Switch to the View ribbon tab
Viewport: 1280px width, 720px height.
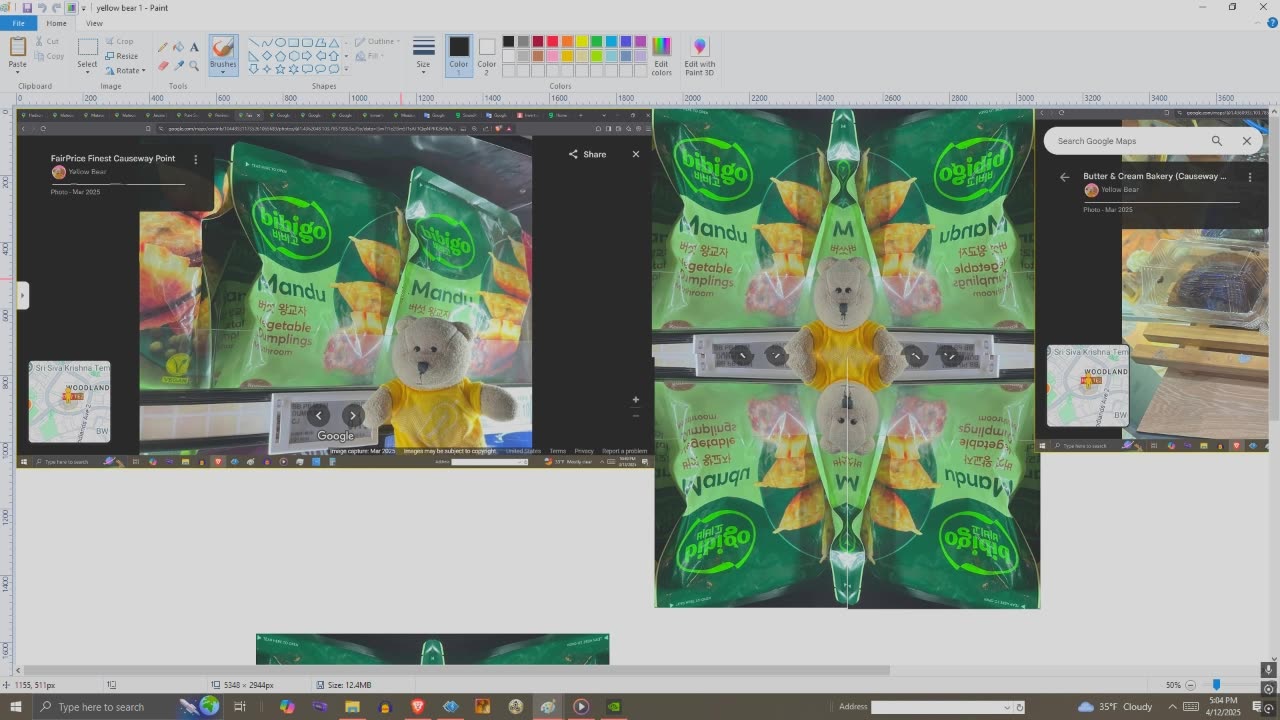click(x=94, y=23)
